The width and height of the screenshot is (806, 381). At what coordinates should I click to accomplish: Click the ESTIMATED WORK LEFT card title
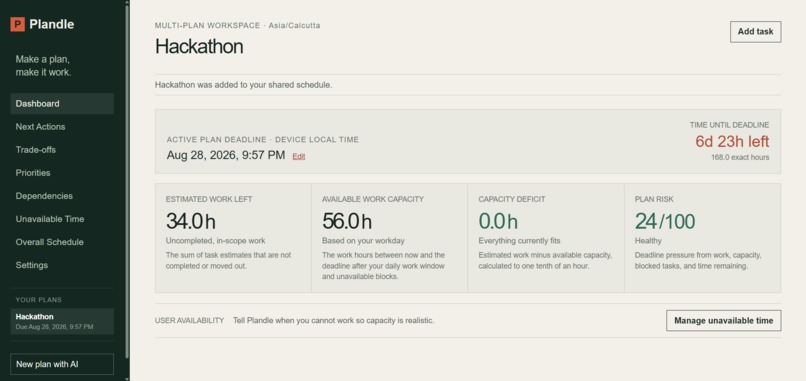pyautogui.click(x=209, y=199)
